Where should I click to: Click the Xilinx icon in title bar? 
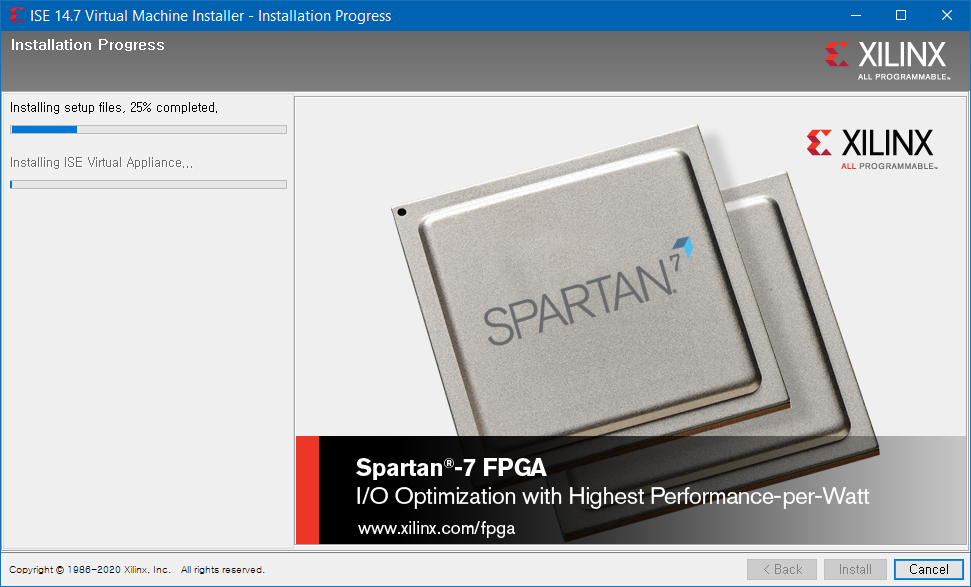click(x=15, y=15)
